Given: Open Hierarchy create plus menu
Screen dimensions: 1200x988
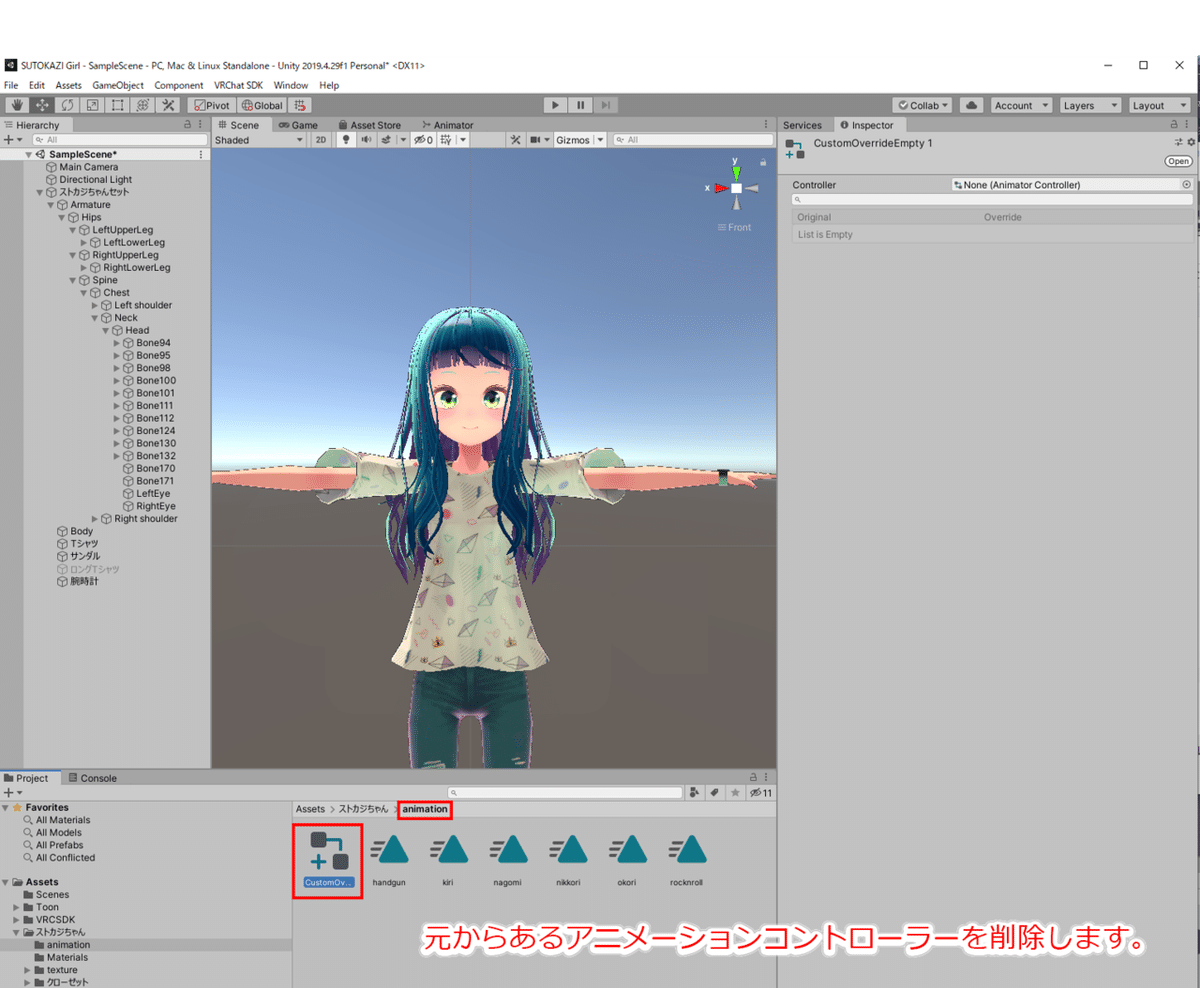Looking at the screenshot, I should tap(11, 140).
